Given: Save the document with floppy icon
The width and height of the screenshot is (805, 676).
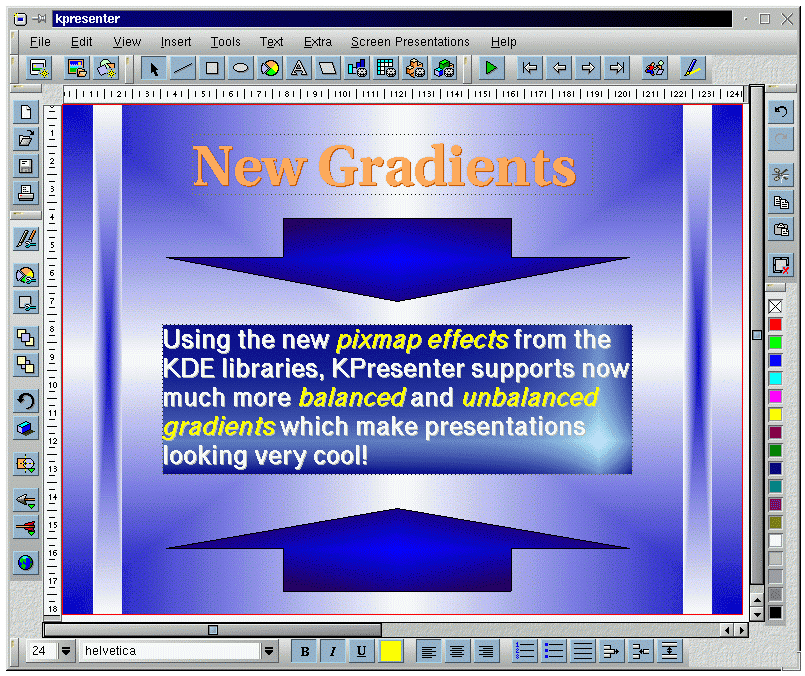Looking at the screenshot, I should click(26, 166).
